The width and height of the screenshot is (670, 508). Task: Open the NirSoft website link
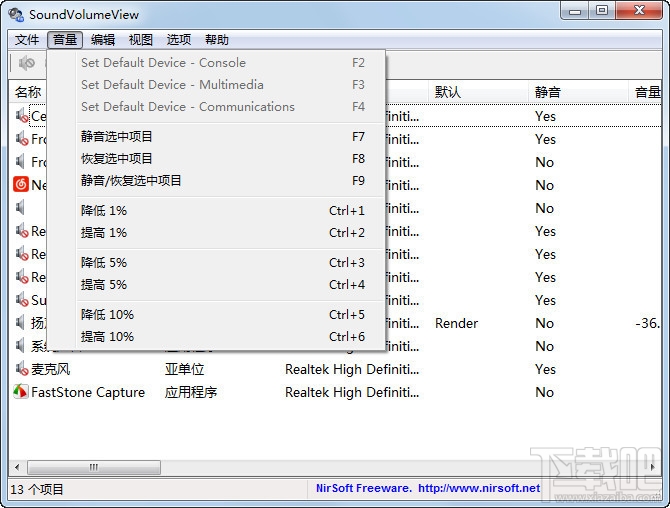(x=479, y=488)
